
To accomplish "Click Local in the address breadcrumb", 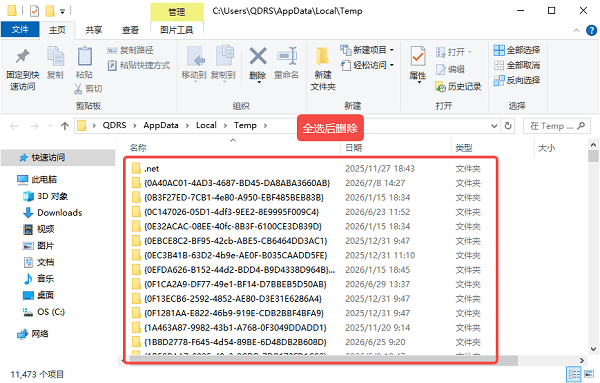I will coord(206,125).
